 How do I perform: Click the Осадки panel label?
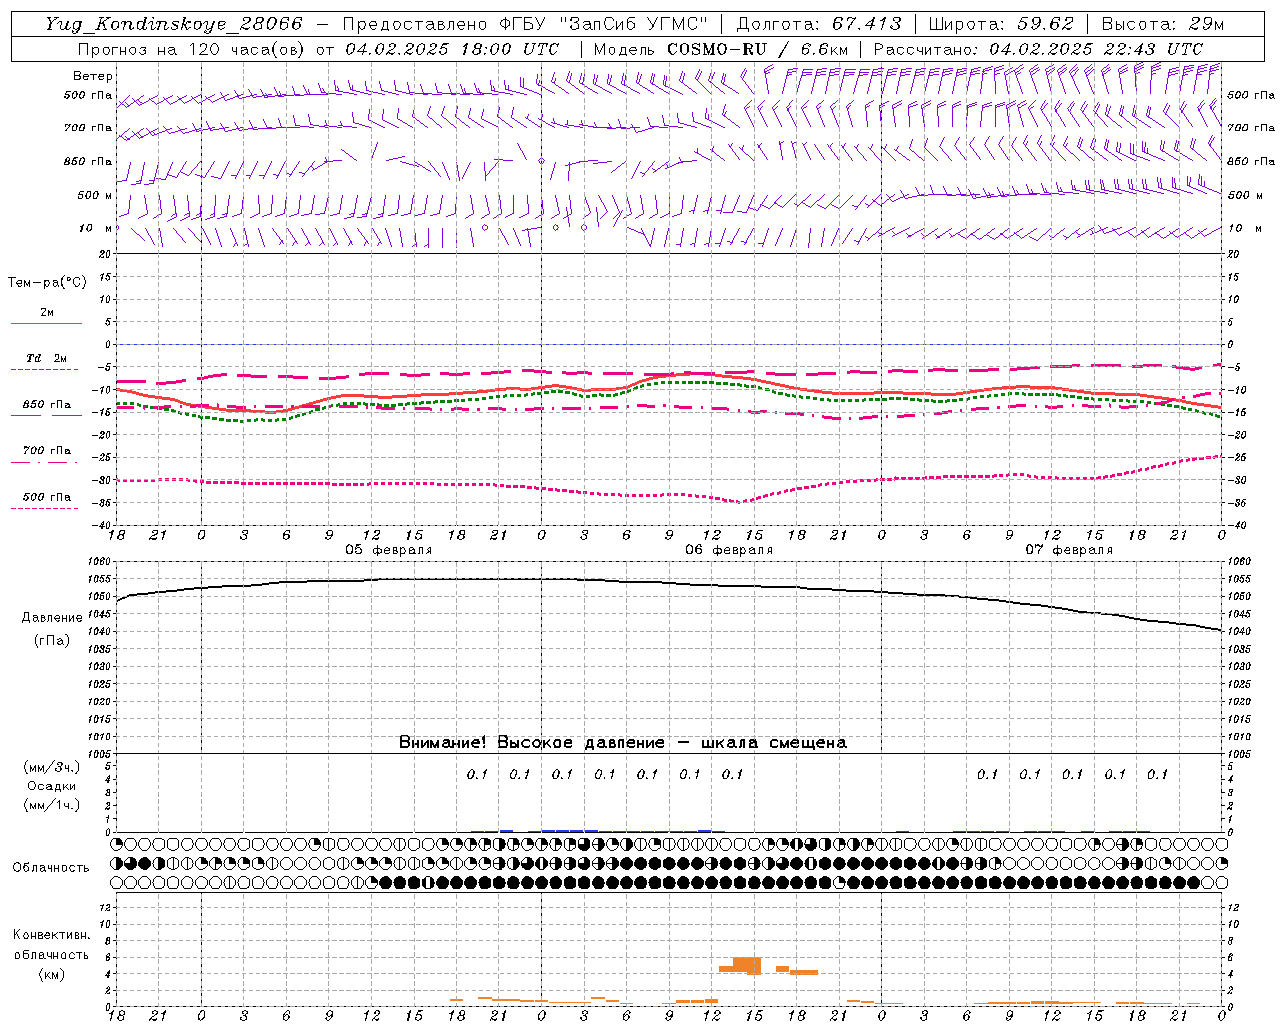pyautogui.click(x=52, y=786)
